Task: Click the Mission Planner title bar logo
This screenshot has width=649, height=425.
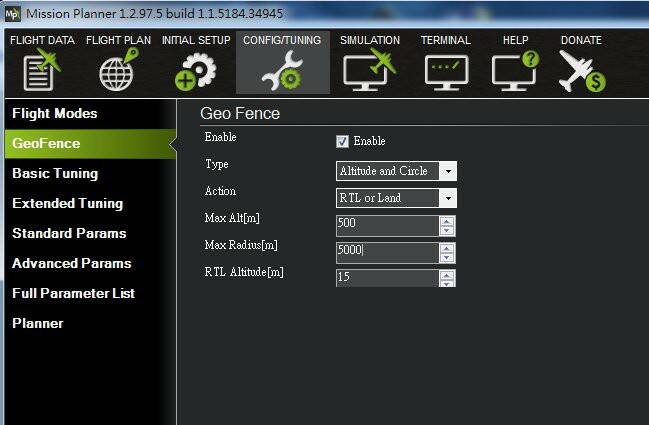Action: [12, 13]
